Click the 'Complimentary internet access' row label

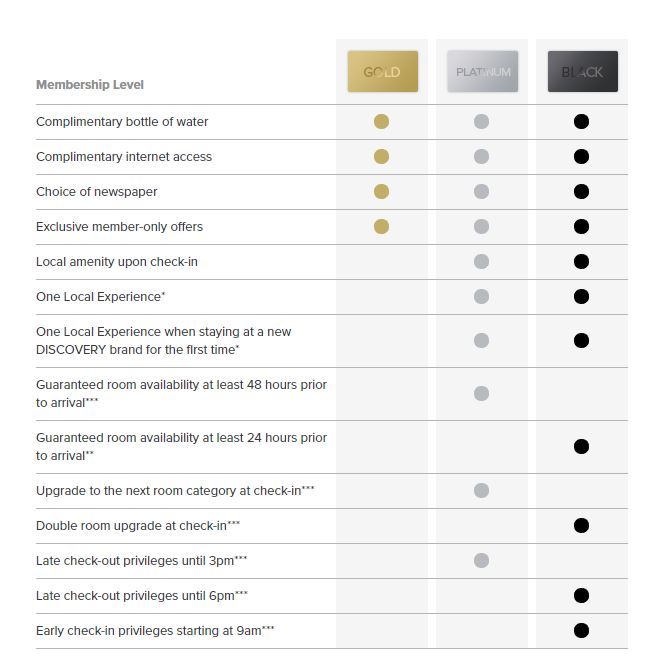tap(124, 157)
